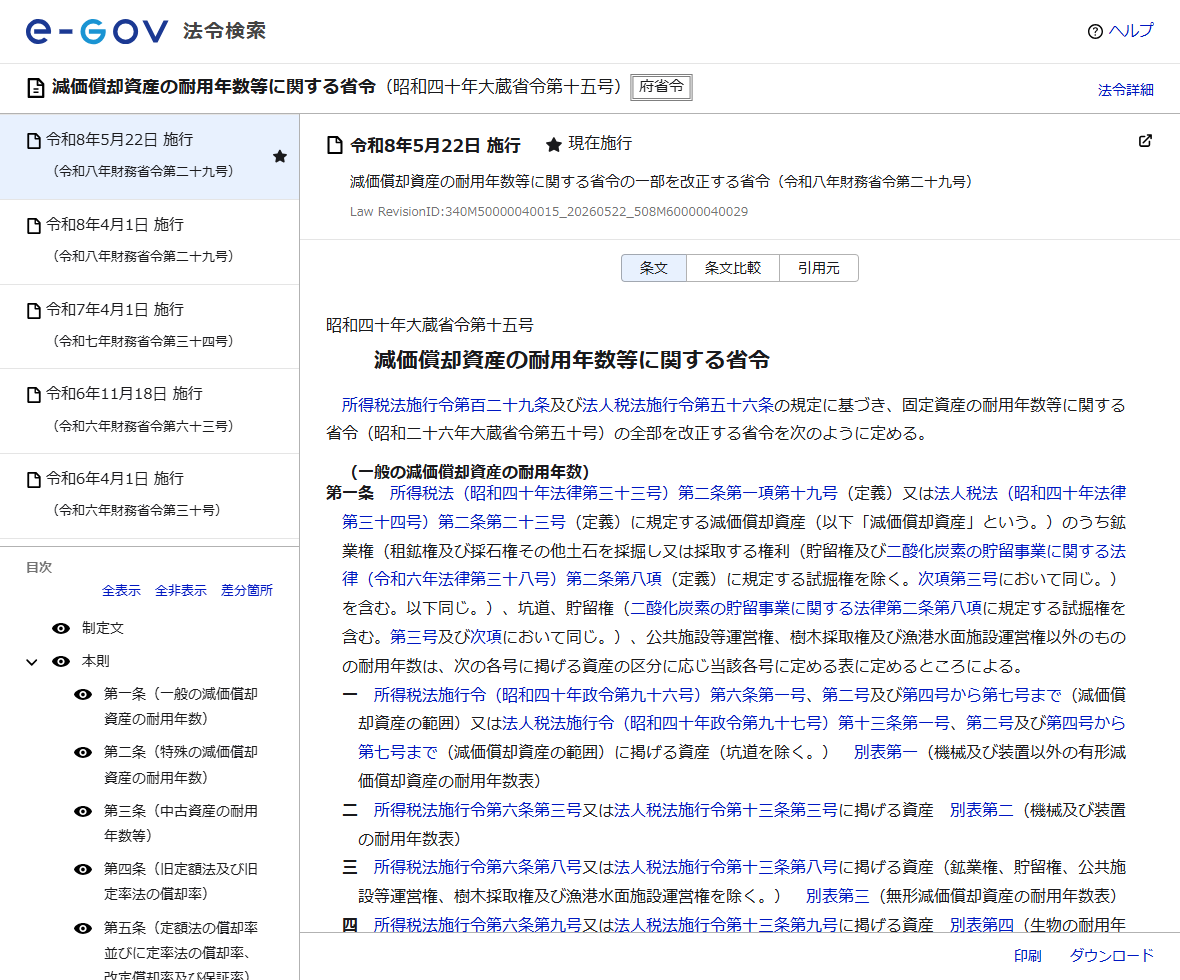1180x980 pixels.
Task: Open law in new window icon
Action: click(x=1145, y=141)
